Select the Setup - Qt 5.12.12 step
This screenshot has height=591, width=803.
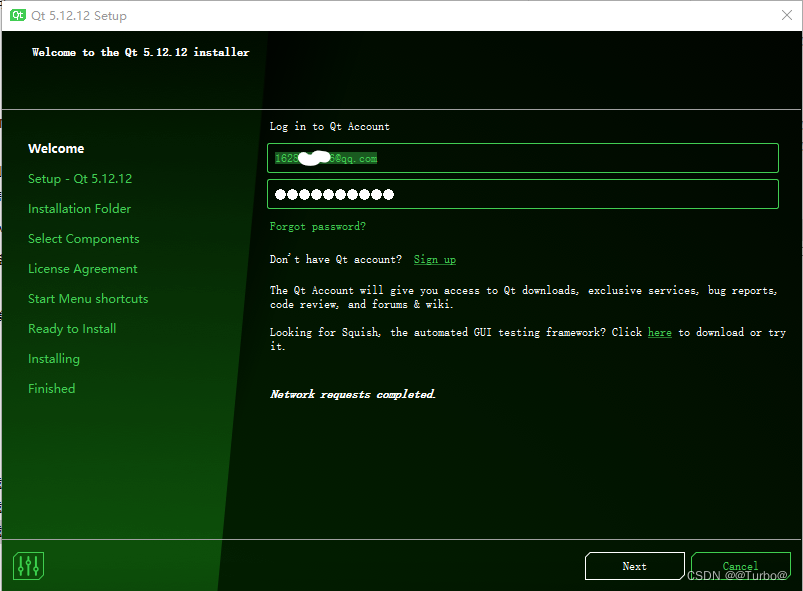(x=80, y=179)
